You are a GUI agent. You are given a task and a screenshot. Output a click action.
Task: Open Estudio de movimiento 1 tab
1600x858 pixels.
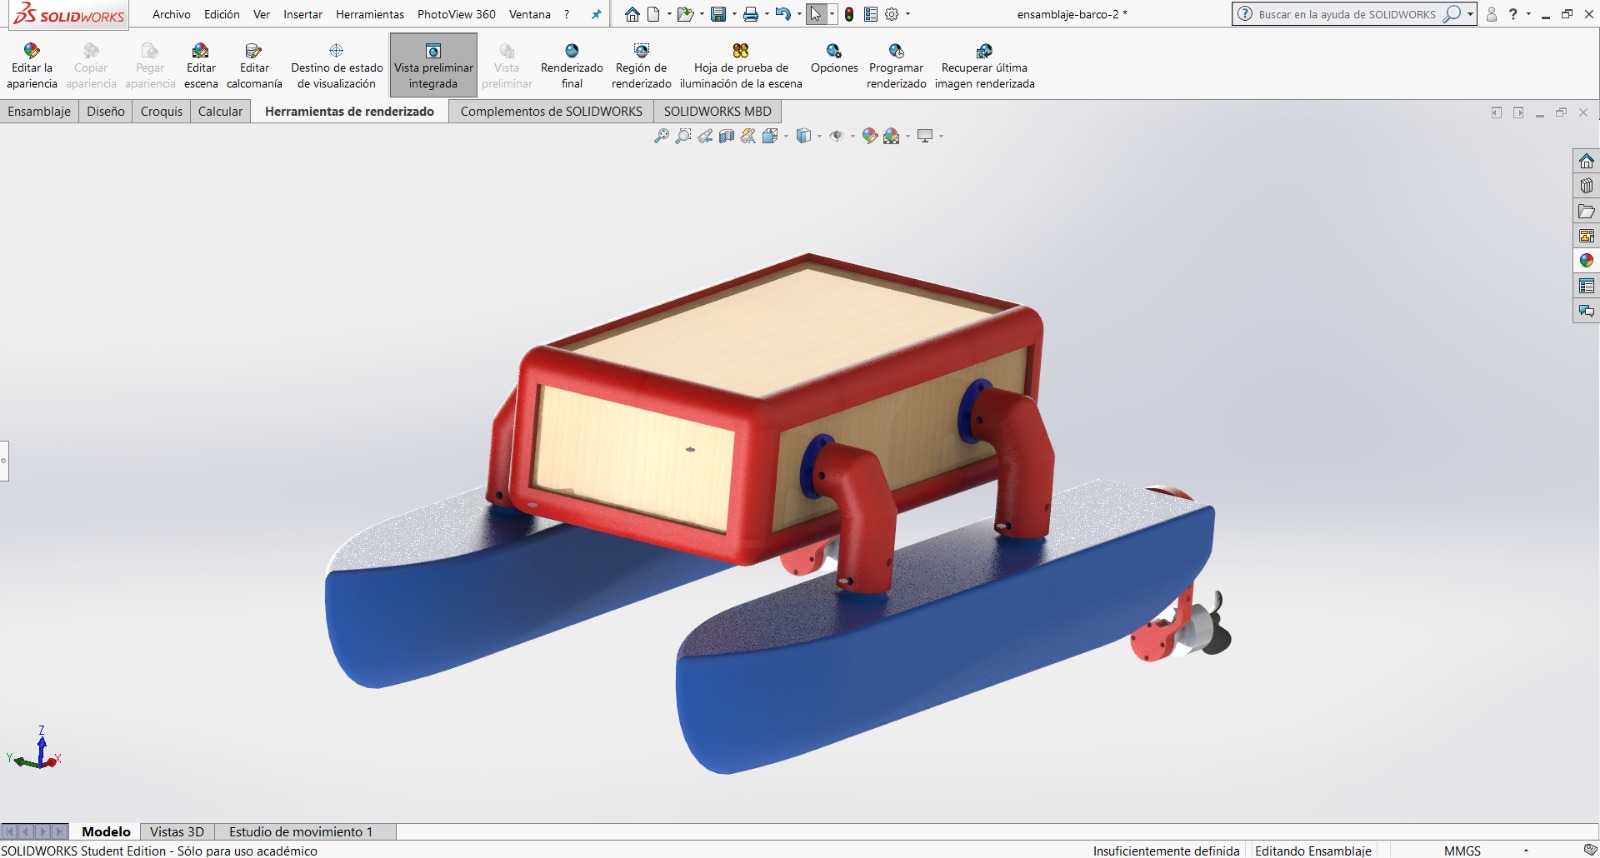[300, 832]
